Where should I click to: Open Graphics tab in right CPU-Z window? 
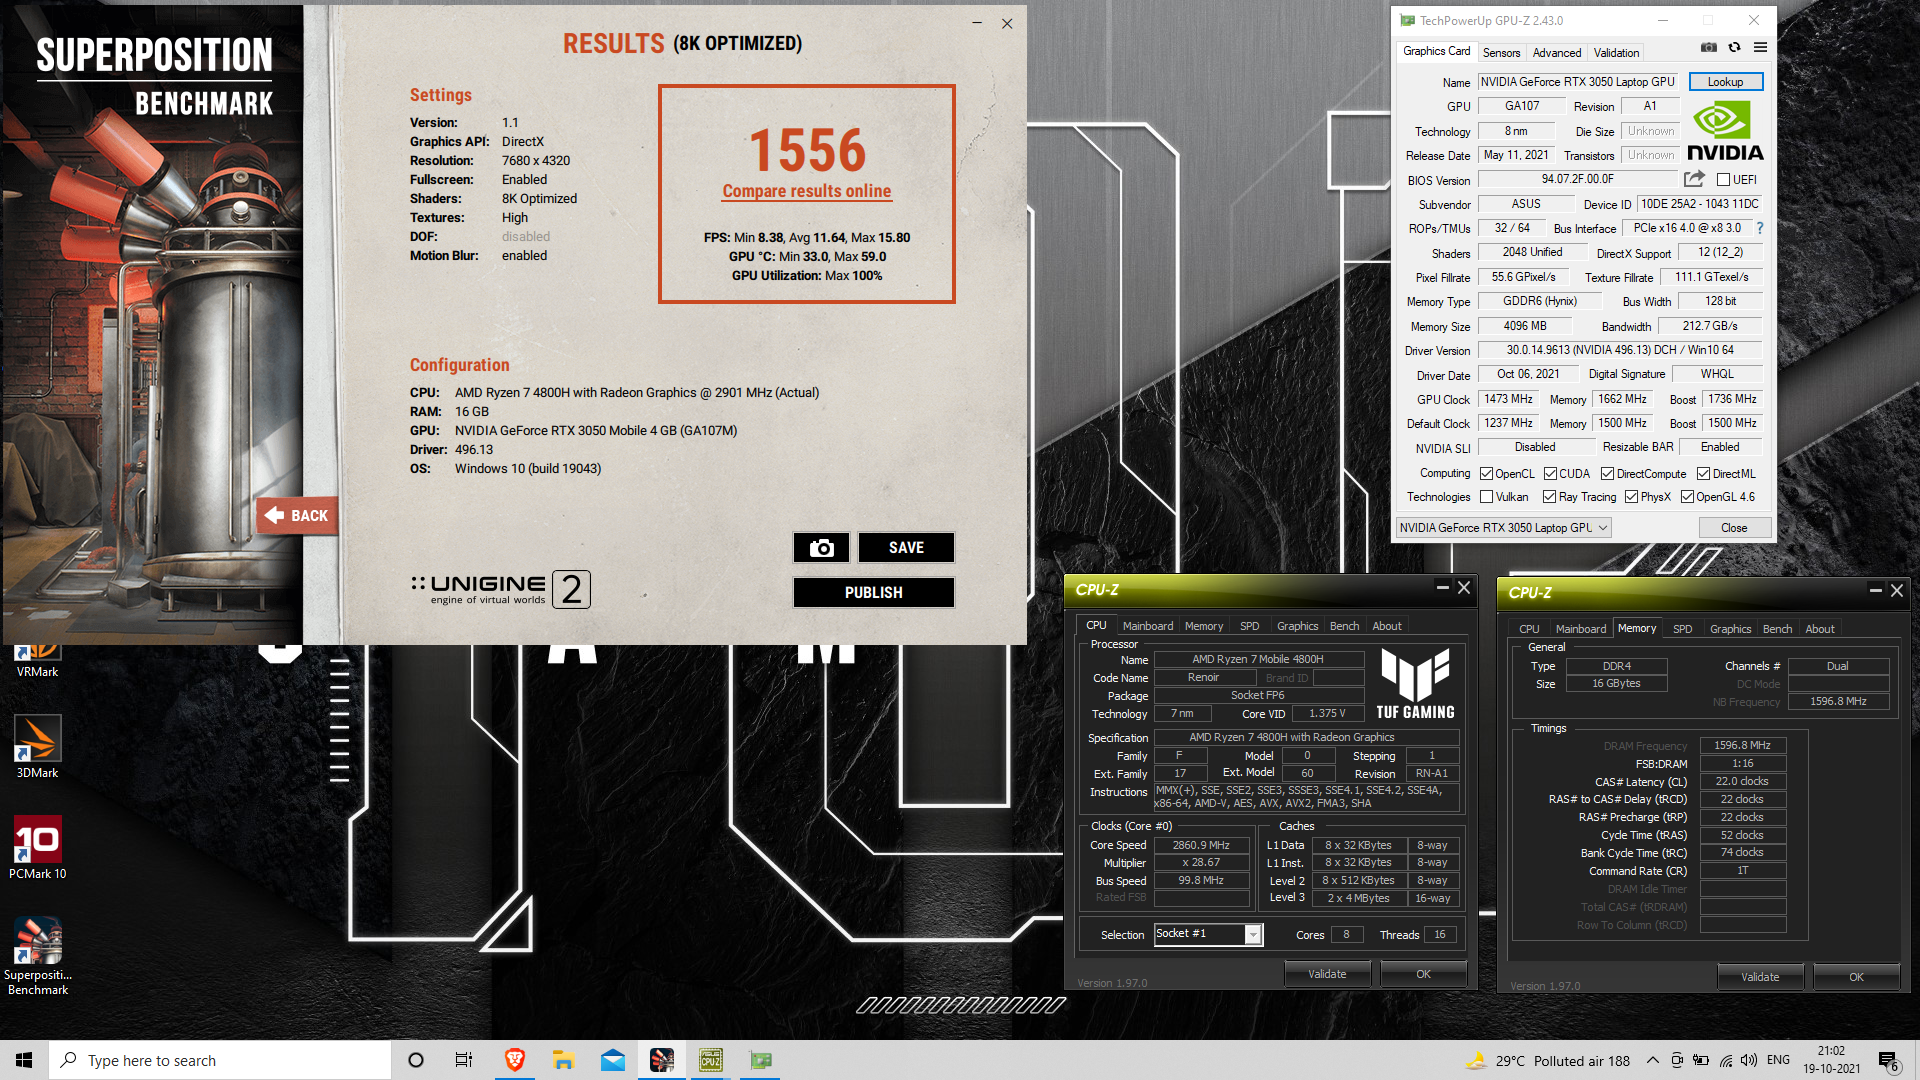[1730, 629]
